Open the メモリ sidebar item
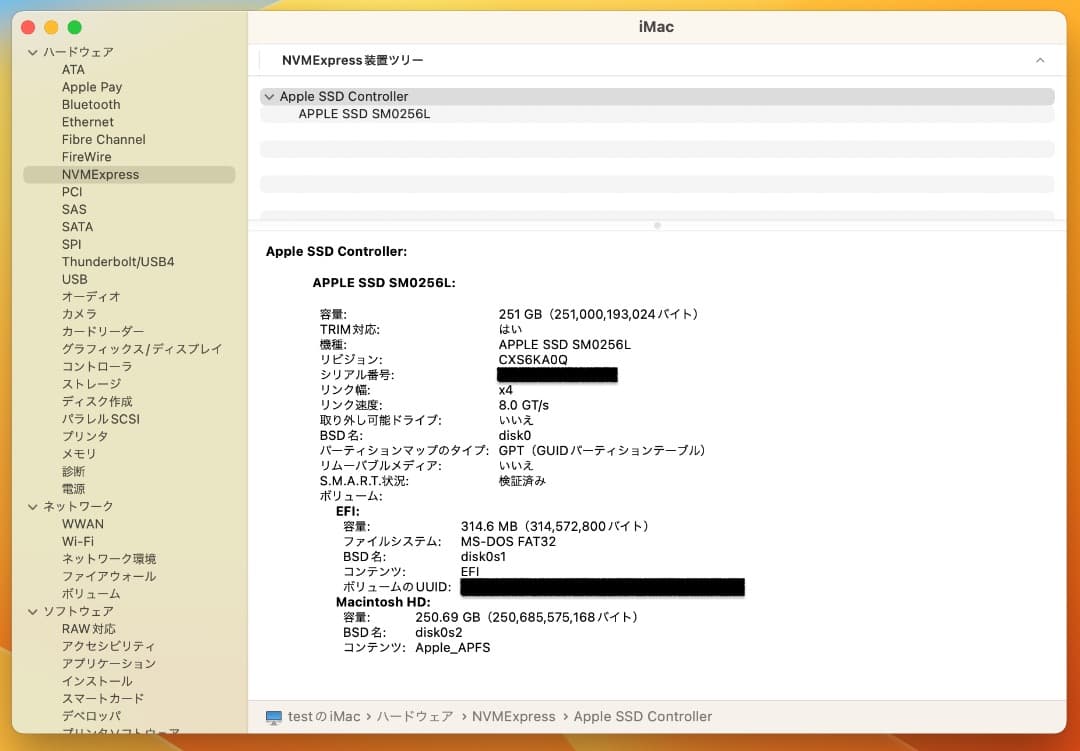Viewport: 1080px width, 751px height. [x=79, y=454]
